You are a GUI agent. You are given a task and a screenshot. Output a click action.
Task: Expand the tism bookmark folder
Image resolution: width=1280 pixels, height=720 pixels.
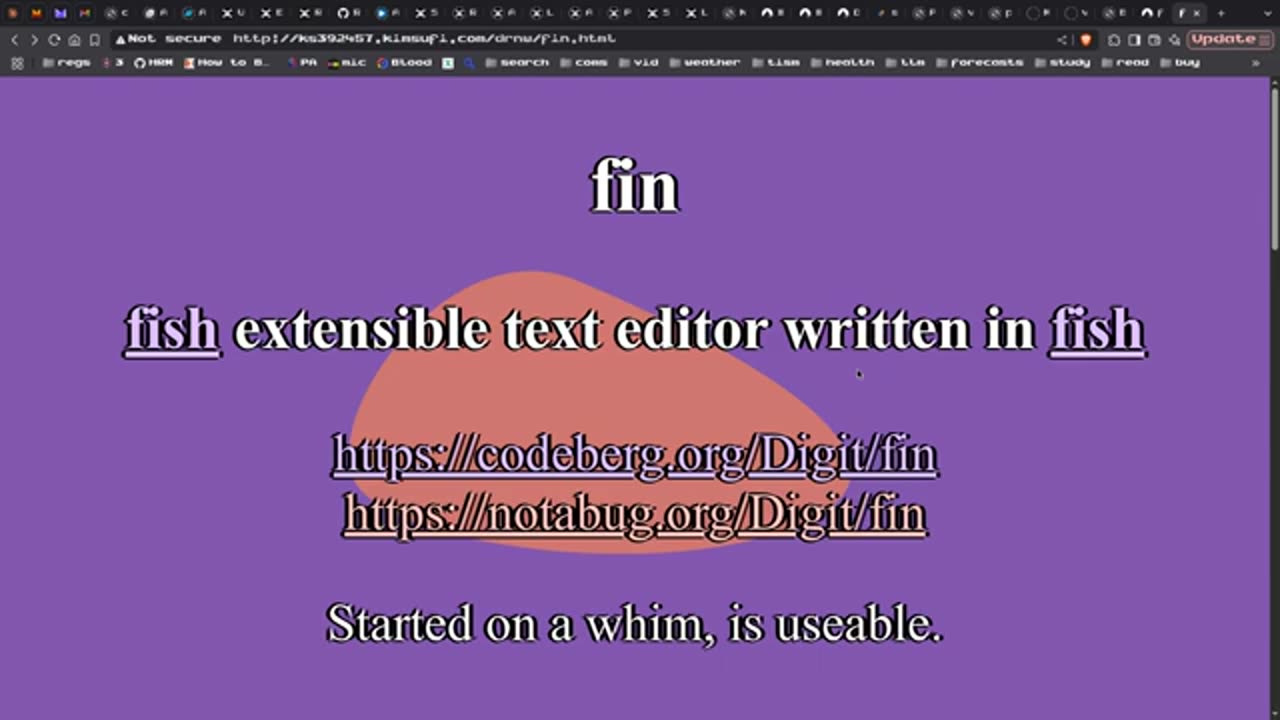point(776,62)
